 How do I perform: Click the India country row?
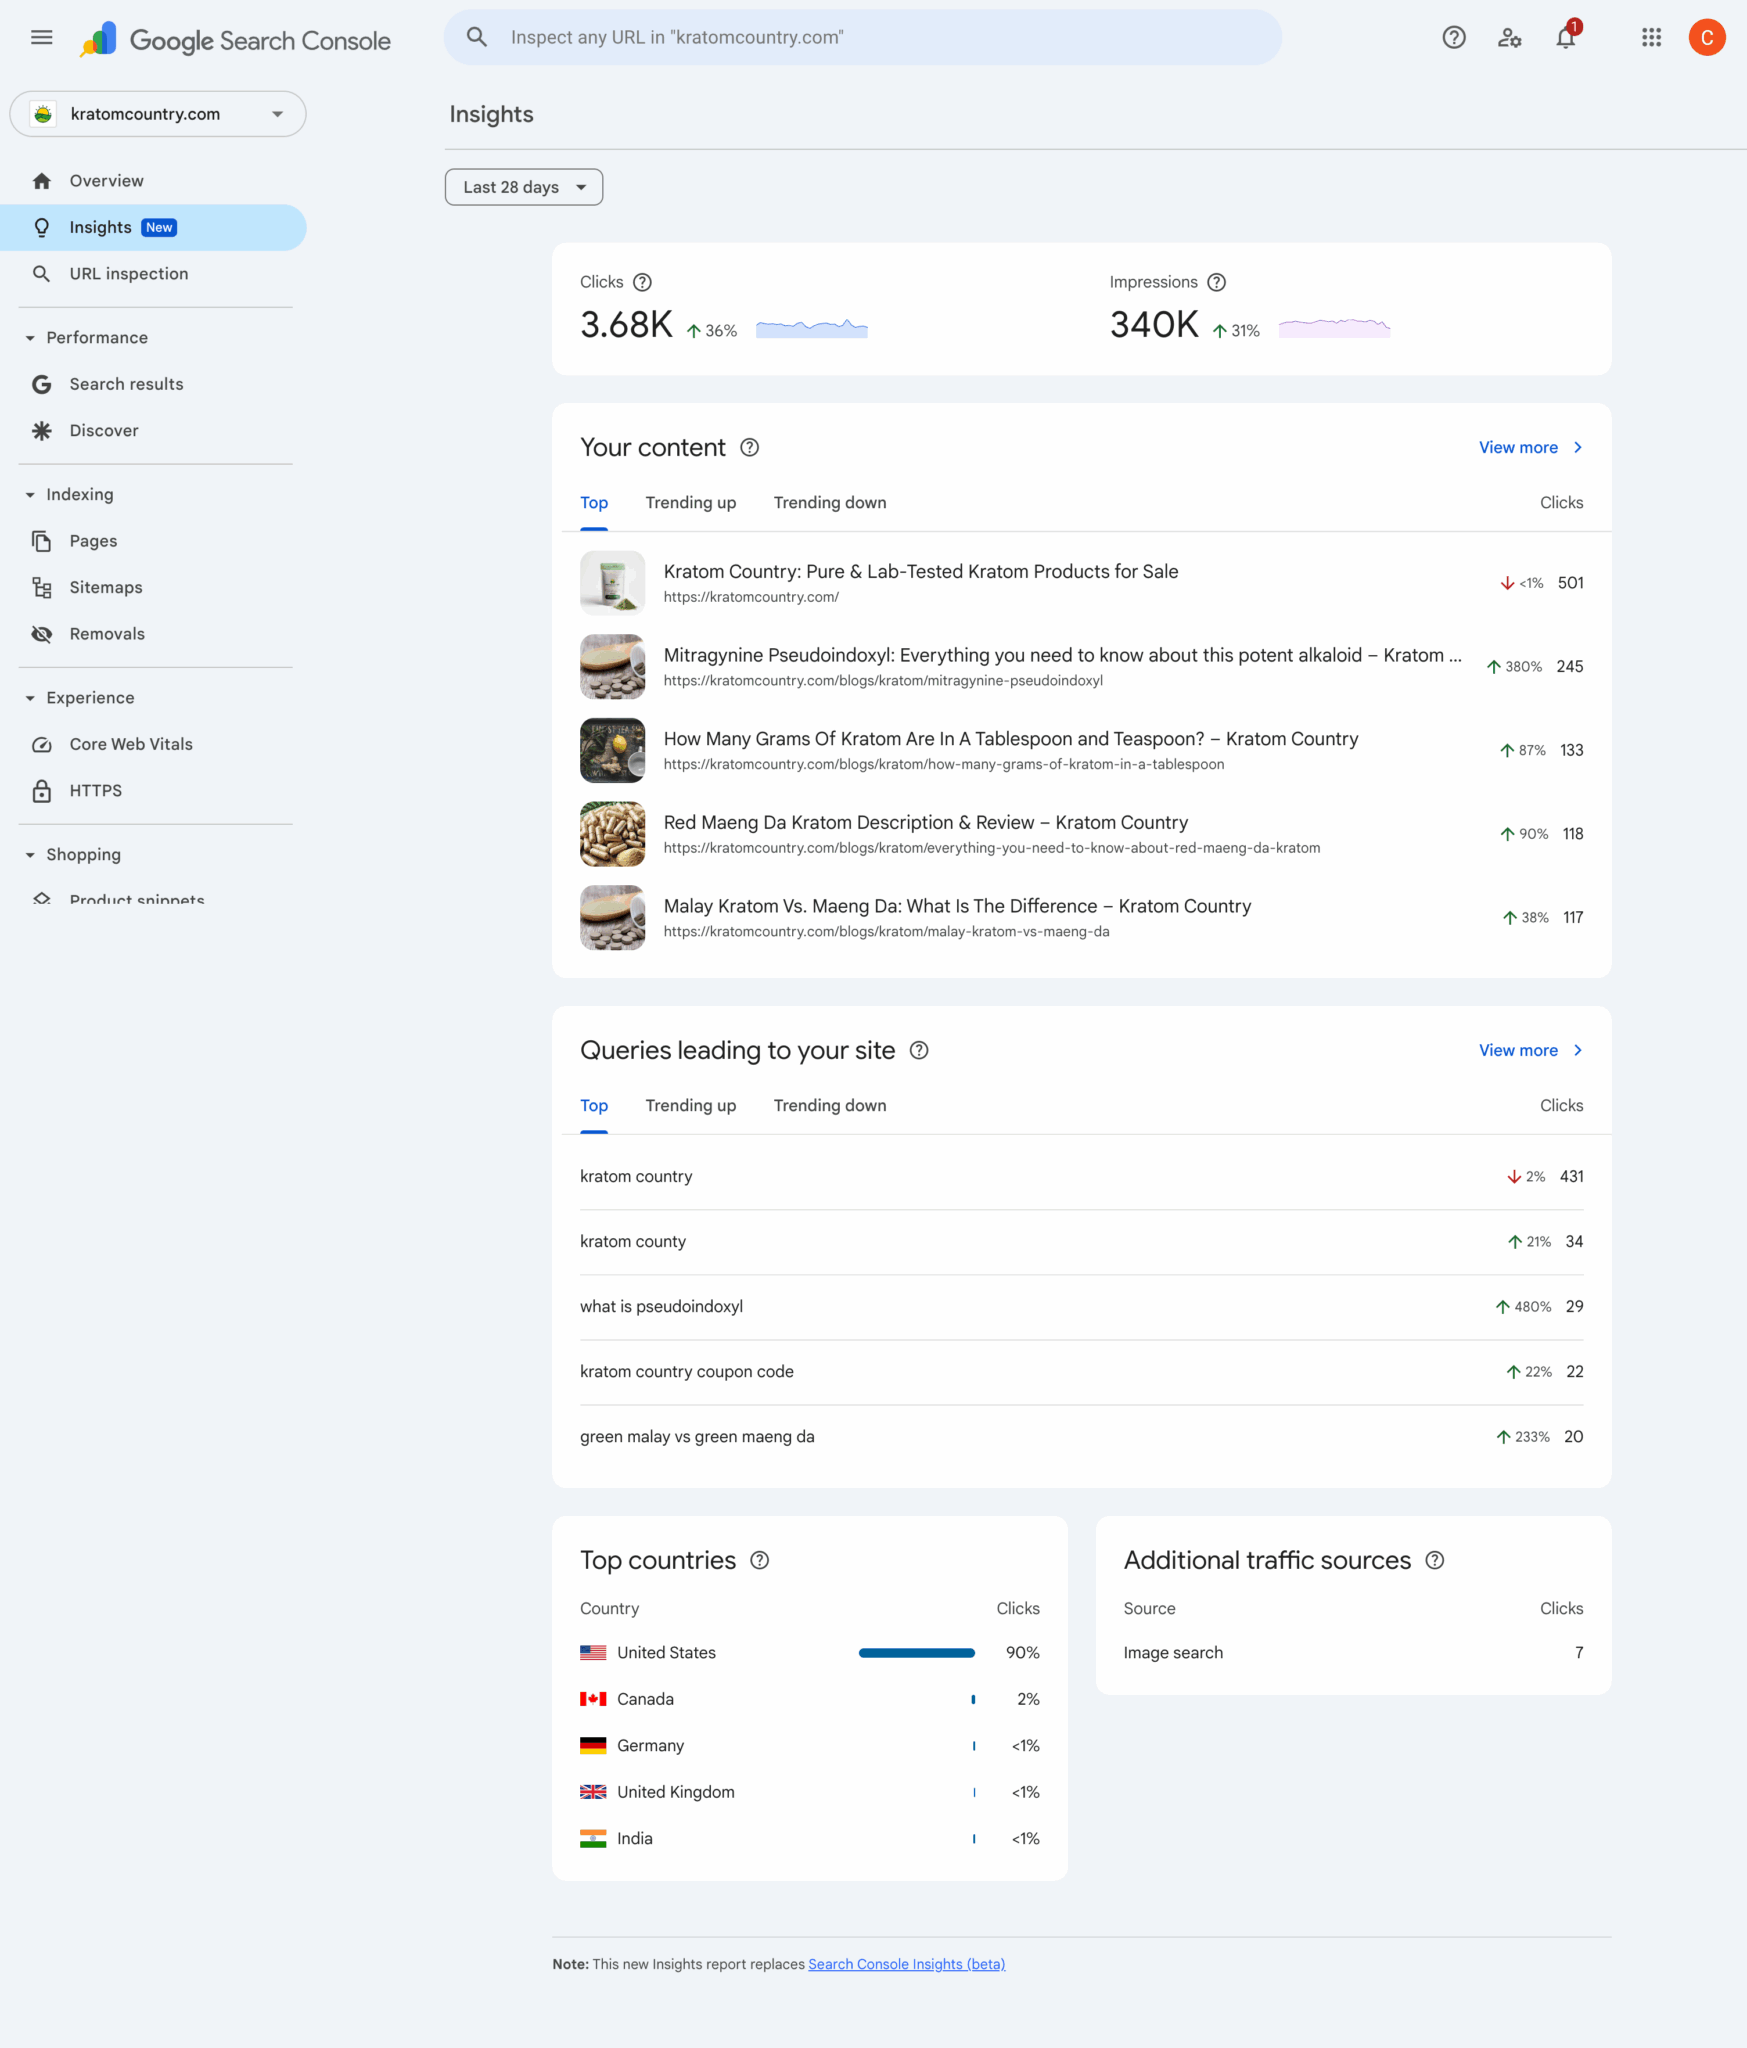coord(809,1839)
